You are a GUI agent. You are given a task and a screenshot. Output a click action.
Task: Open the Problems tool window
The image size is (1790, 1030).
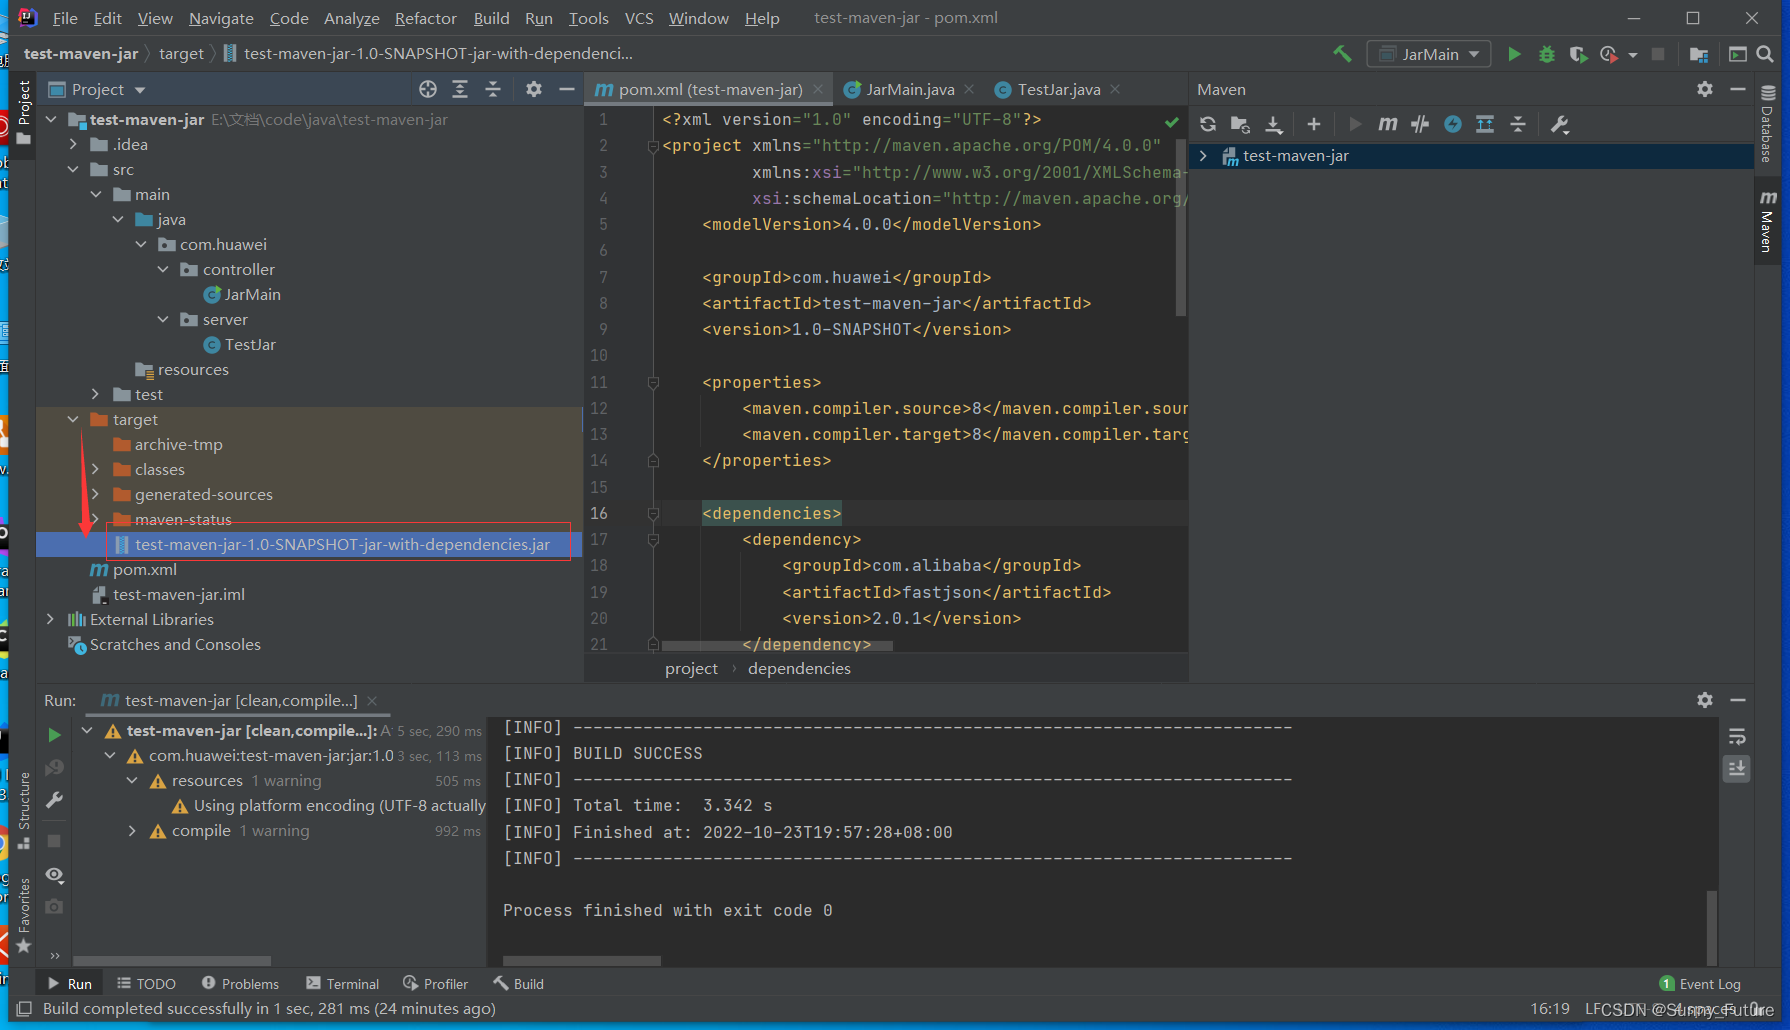(240, 984)
